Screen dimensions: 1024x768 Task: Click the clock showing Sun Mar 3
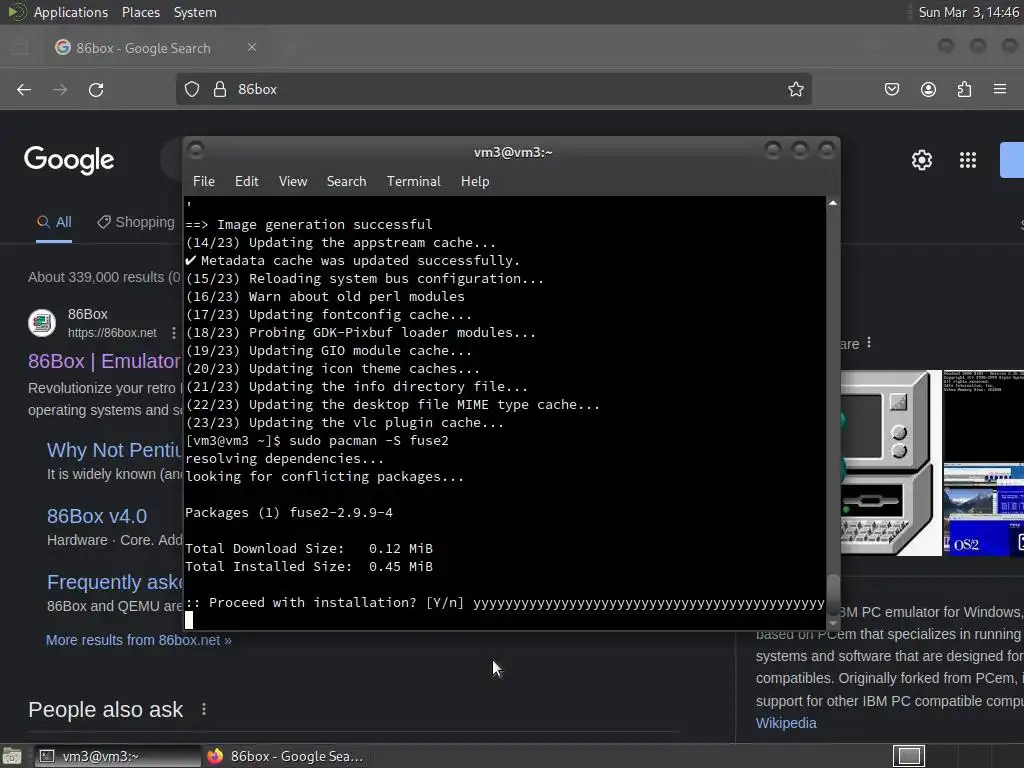[968, 12]
